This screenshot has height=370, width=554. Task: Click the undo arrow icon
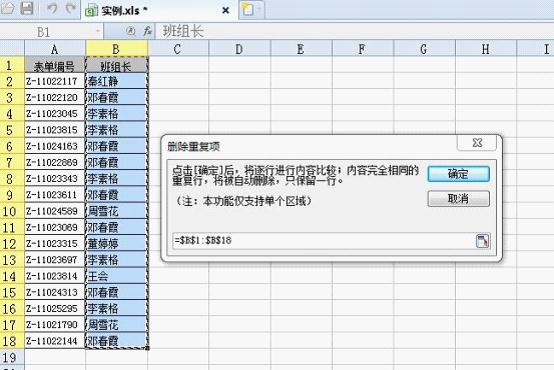[52, 8]
